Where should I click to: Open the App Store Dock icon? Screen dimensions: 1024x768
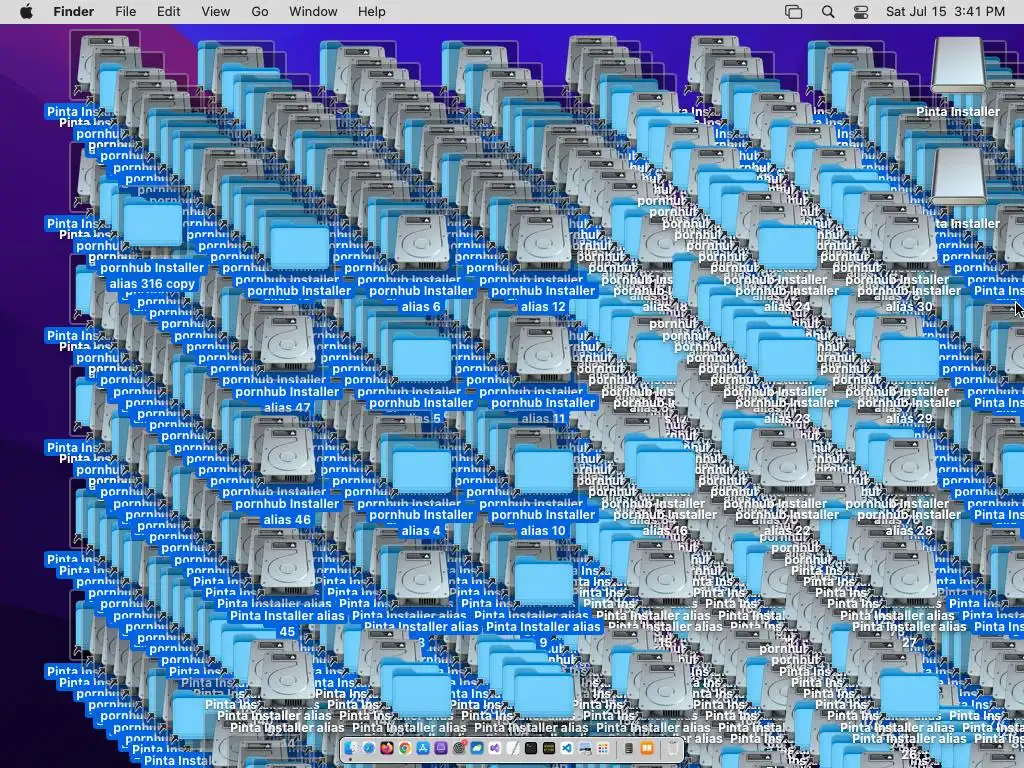[423, 748]
